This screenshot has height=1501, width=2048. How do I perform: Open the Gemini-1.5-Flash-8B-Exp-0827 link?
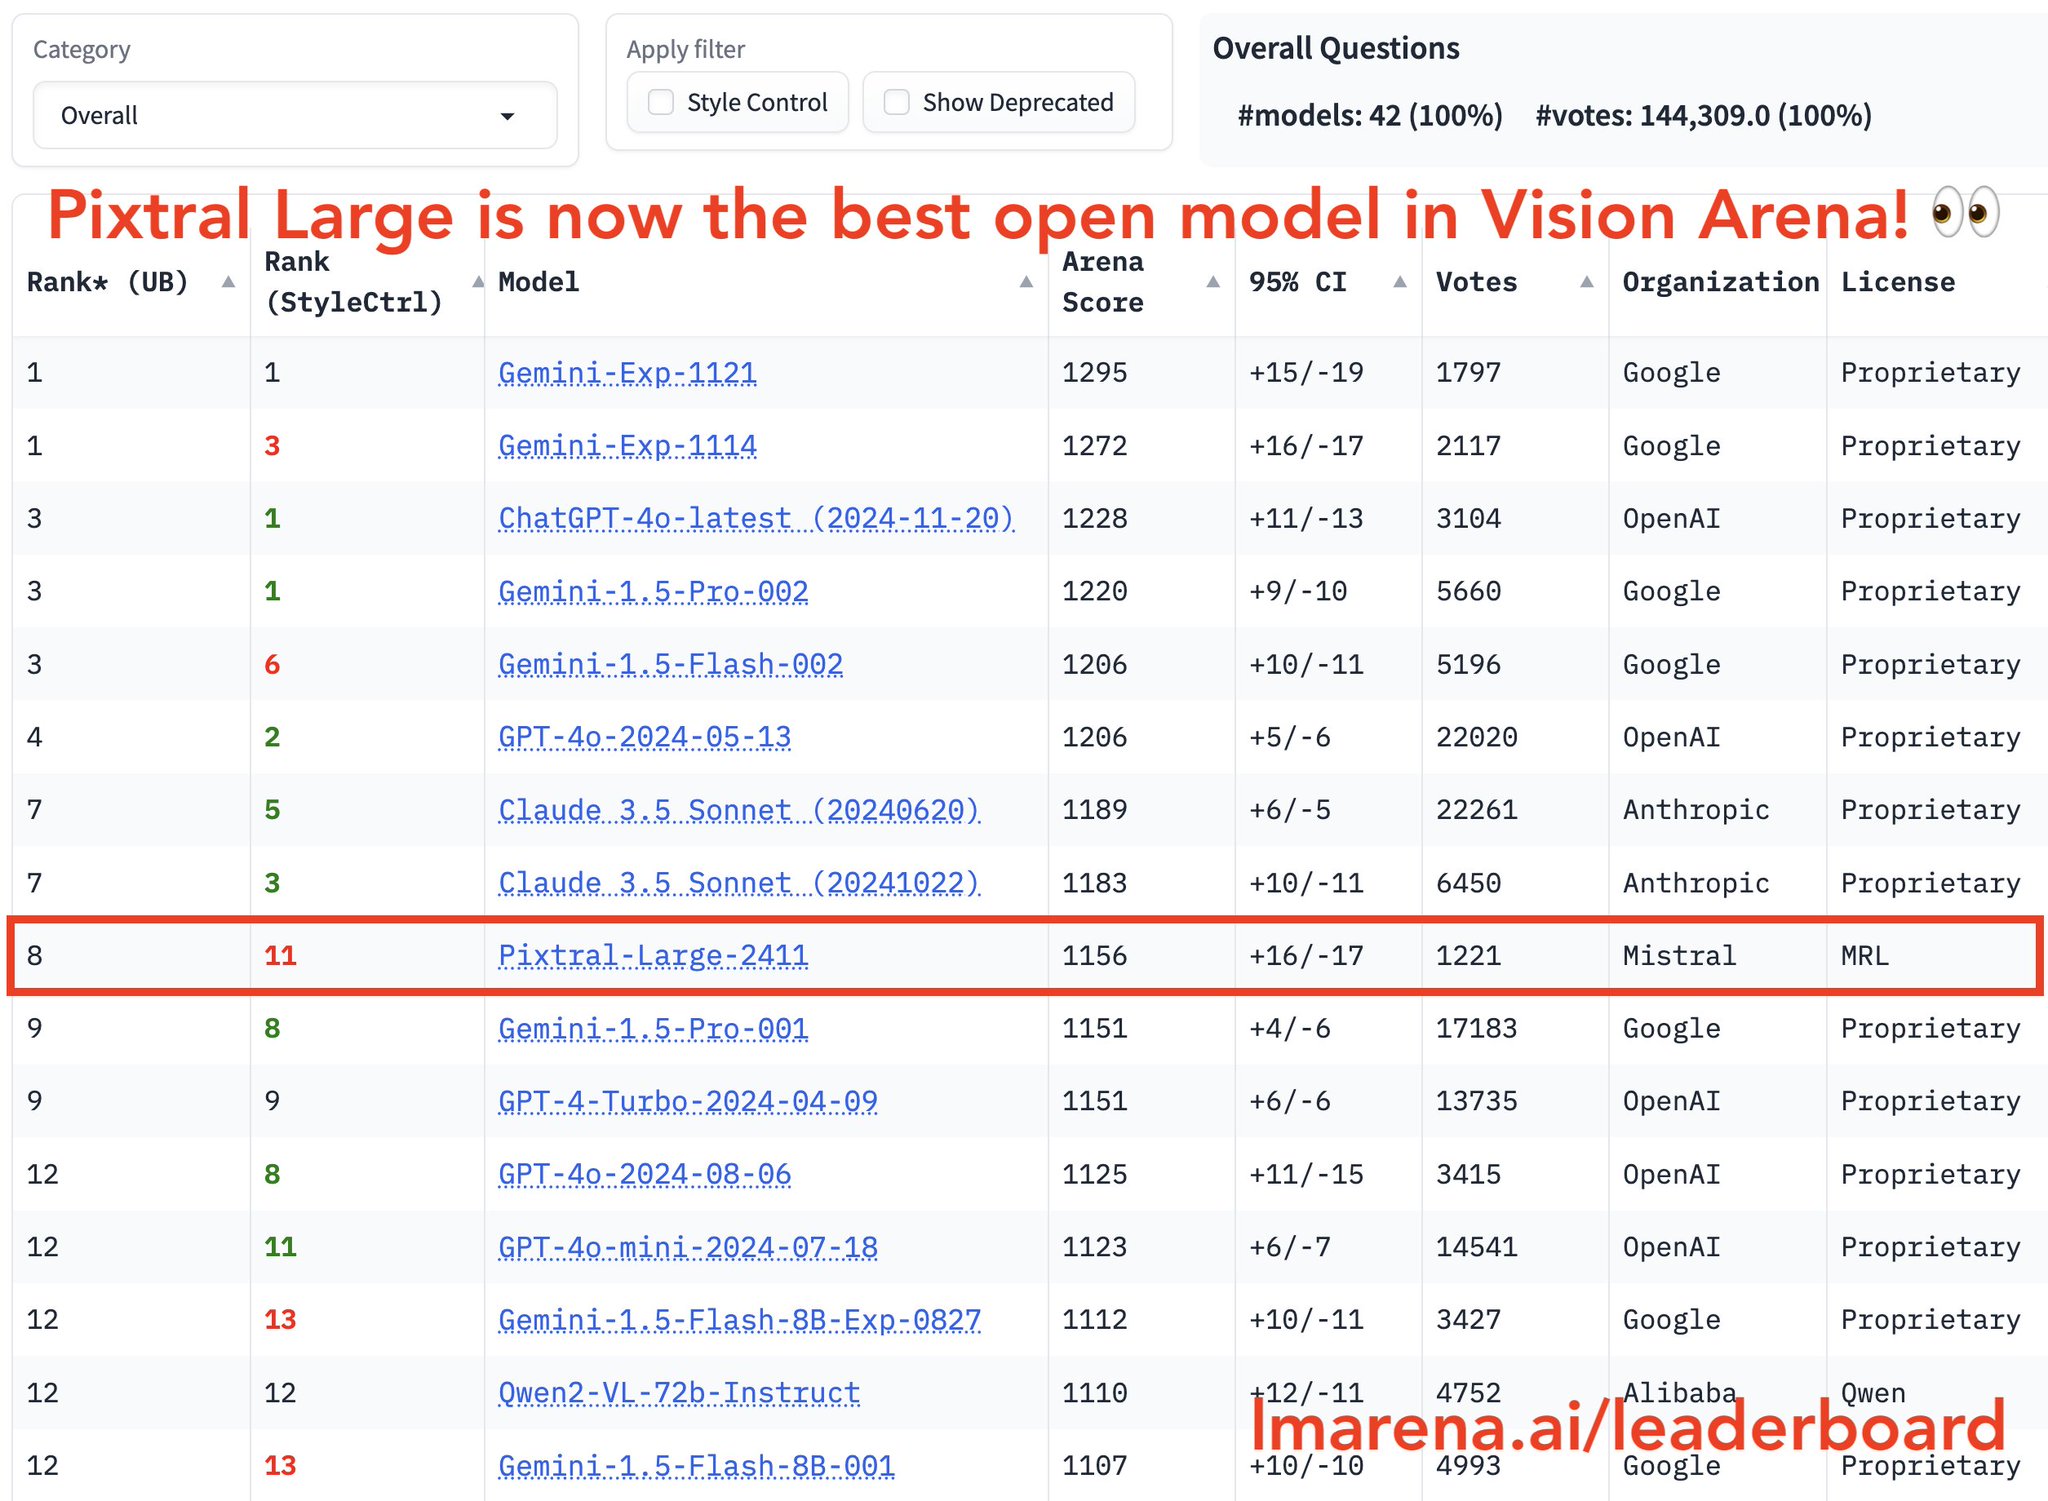click(739, 1320)
